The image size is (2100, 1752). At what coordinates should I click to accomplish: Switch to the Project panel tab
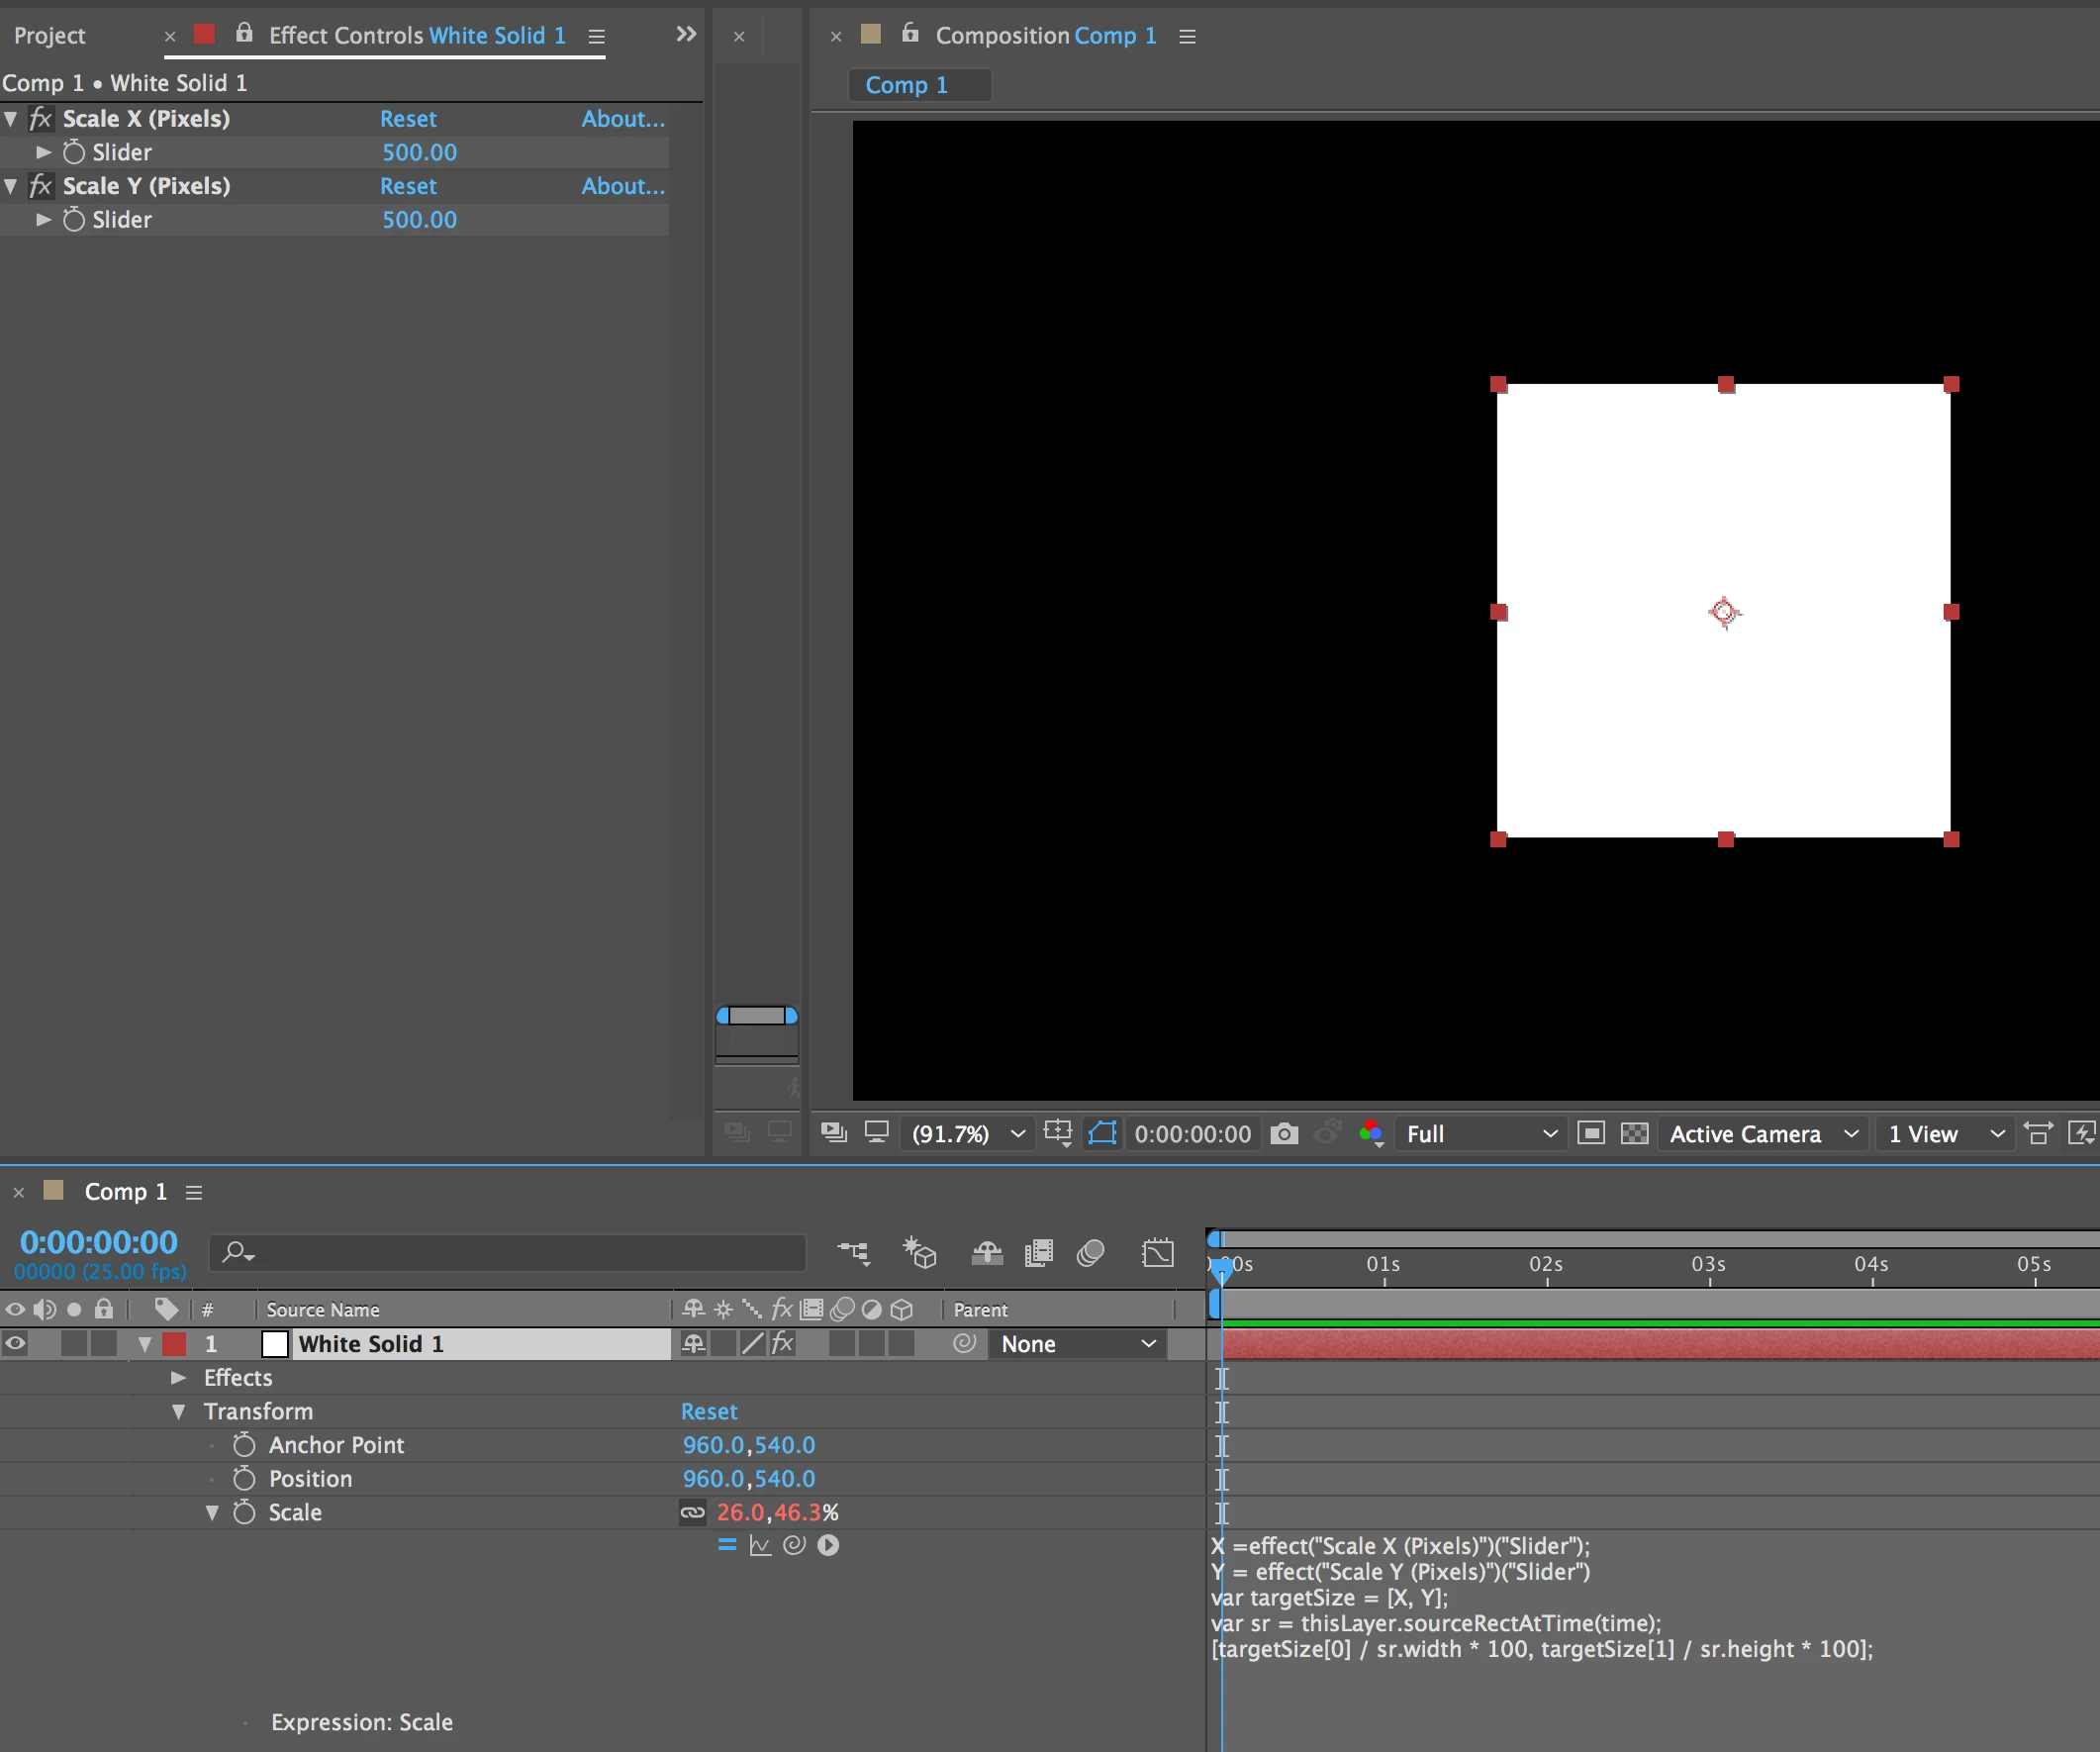click(50, 35)
